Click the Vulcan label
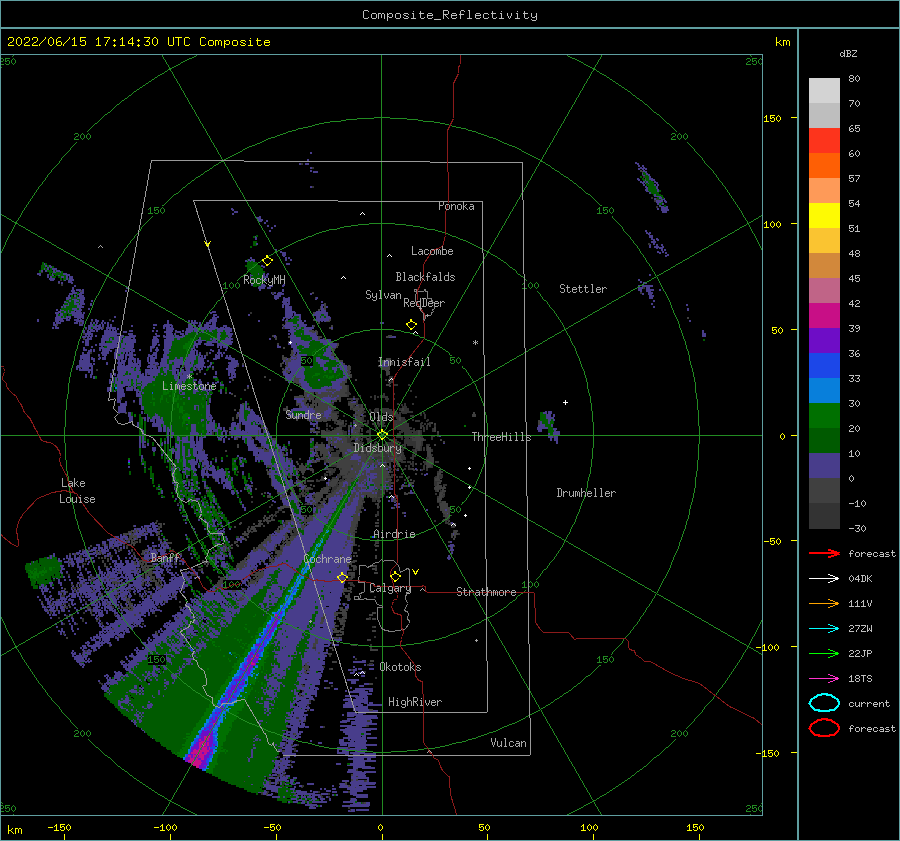The width and height of the screenshot is (900, 841). click(x=509, y=743)
